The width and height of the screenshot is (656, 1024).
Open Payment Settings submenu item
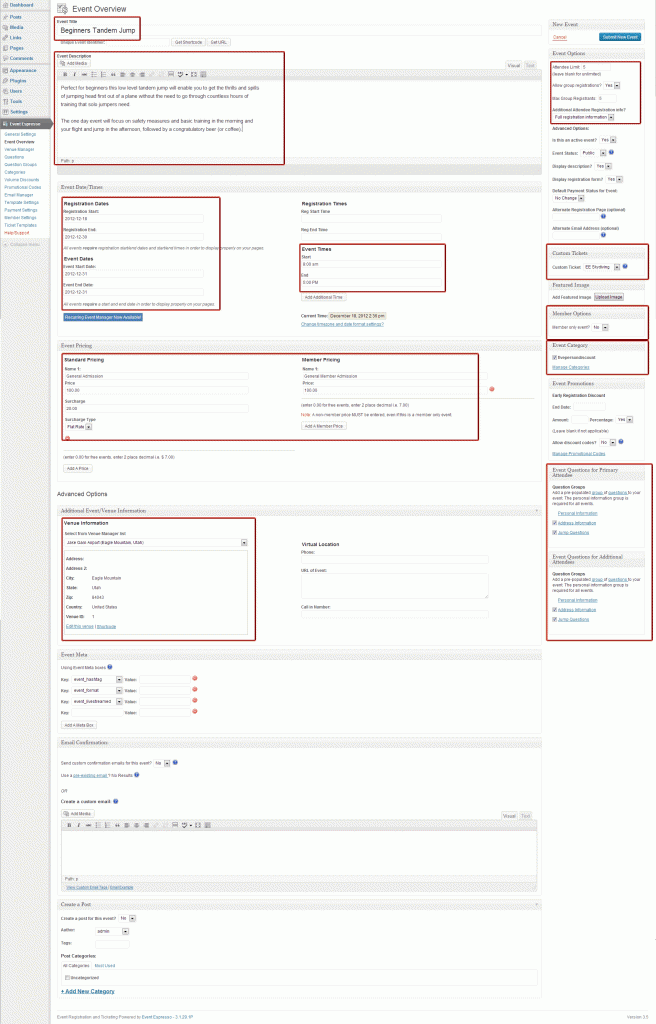(x=21, y=210)
